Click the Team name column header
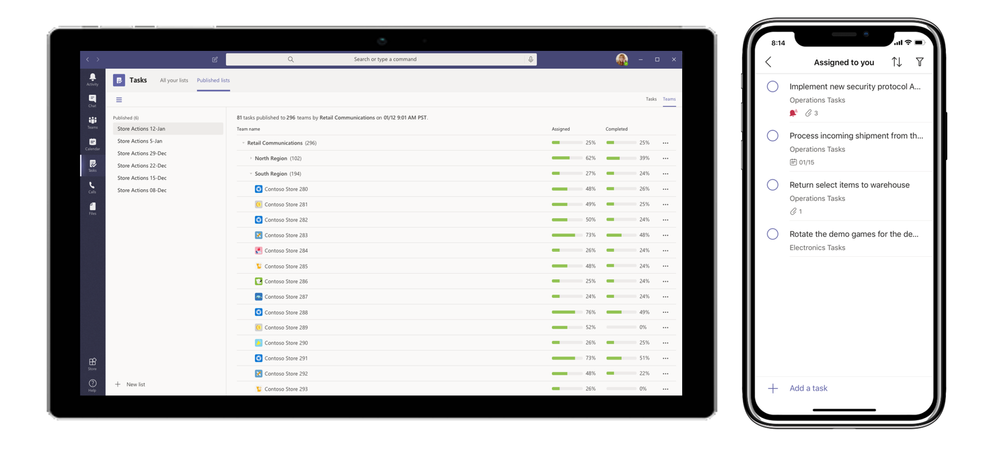Screen dimensions: 999x453 click(x=248, y=129)
